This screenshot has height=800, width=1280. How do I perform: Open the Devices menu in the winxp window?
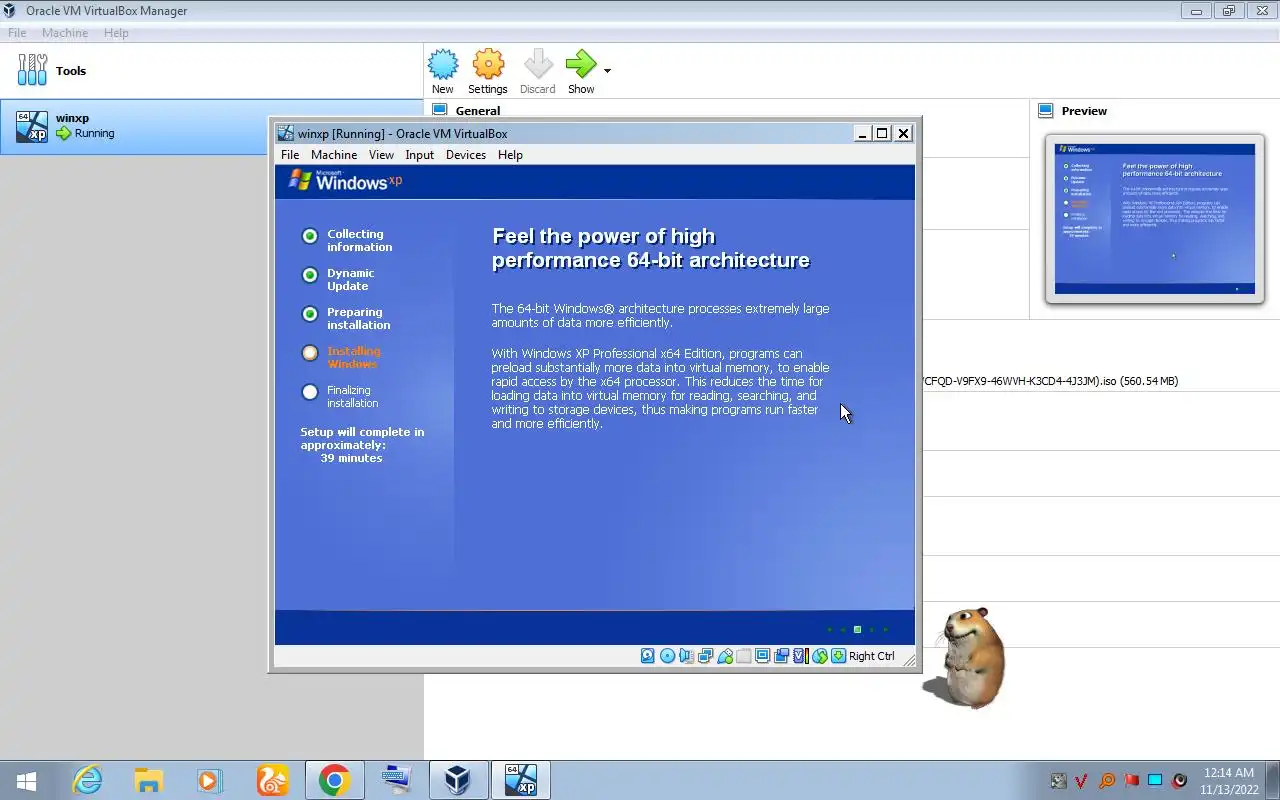pos(466,155)
